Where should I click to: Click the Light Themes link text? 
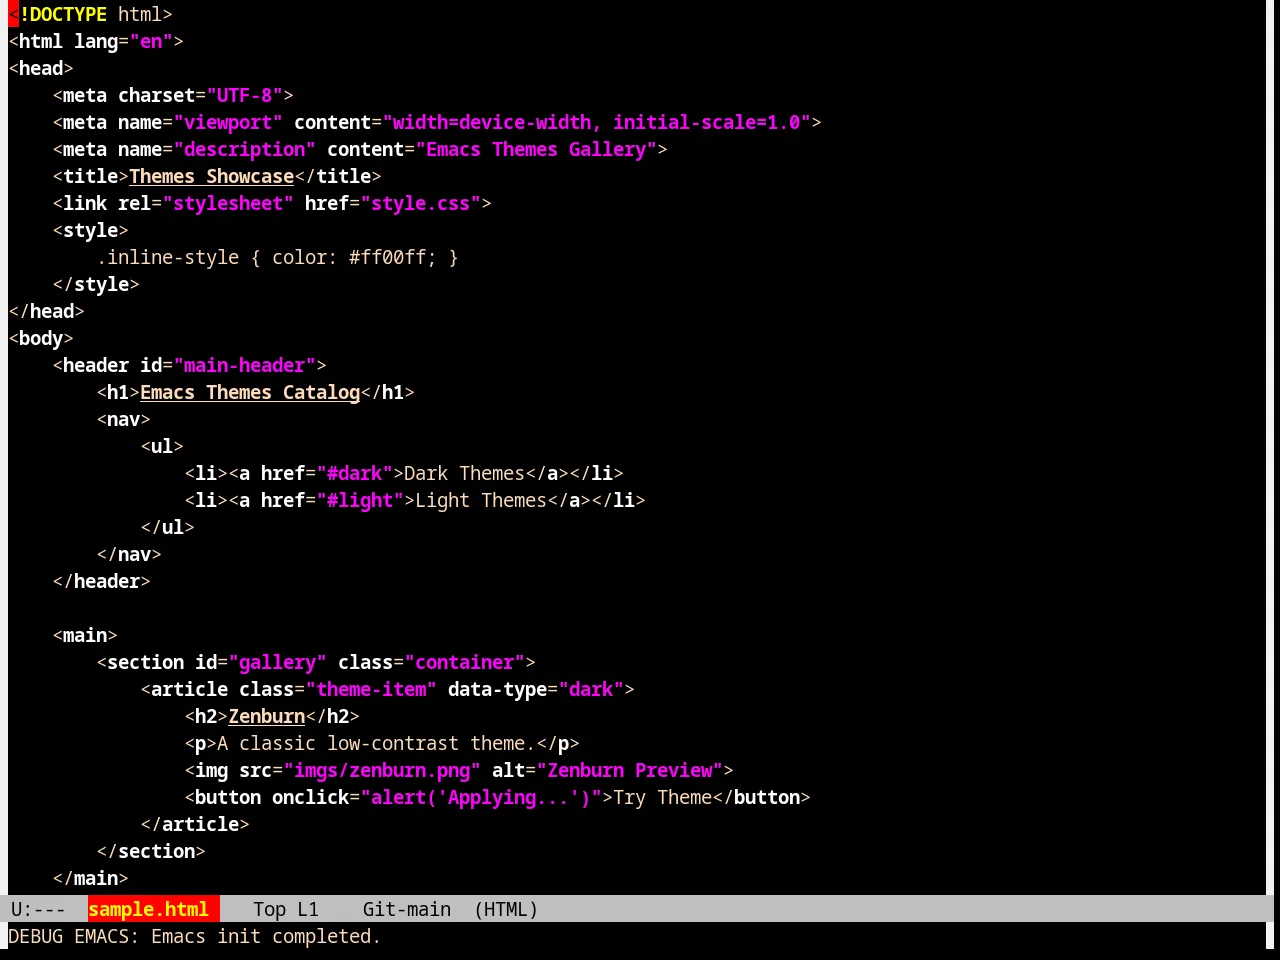click(481, 500)
